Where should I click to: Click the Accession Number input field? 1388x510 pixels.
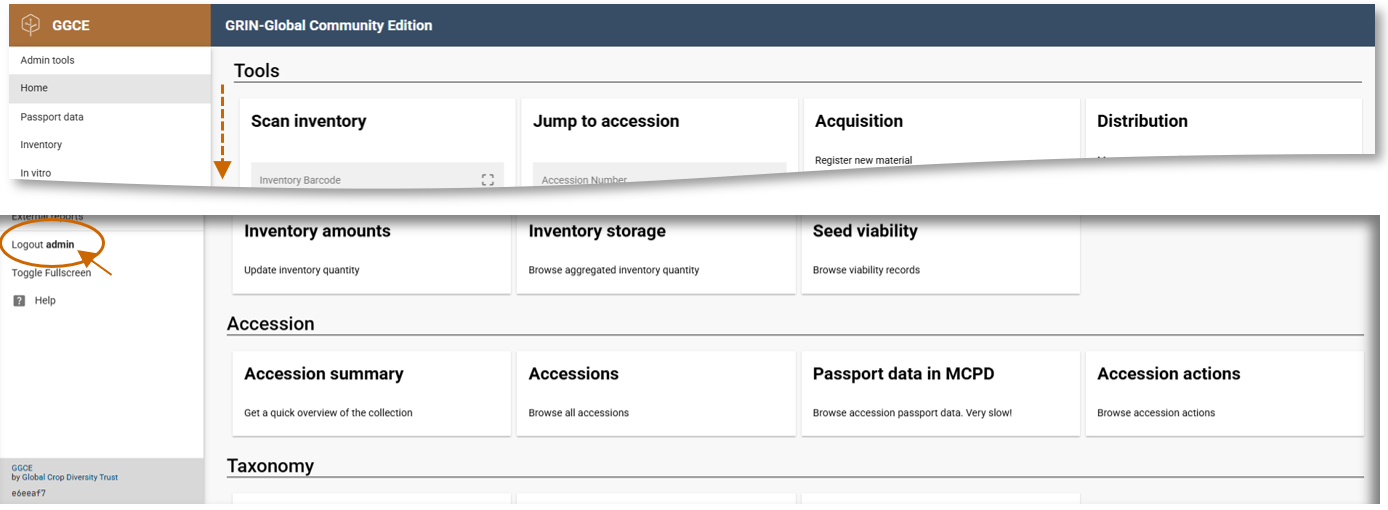pyautogui.click(x=640, y=179)
